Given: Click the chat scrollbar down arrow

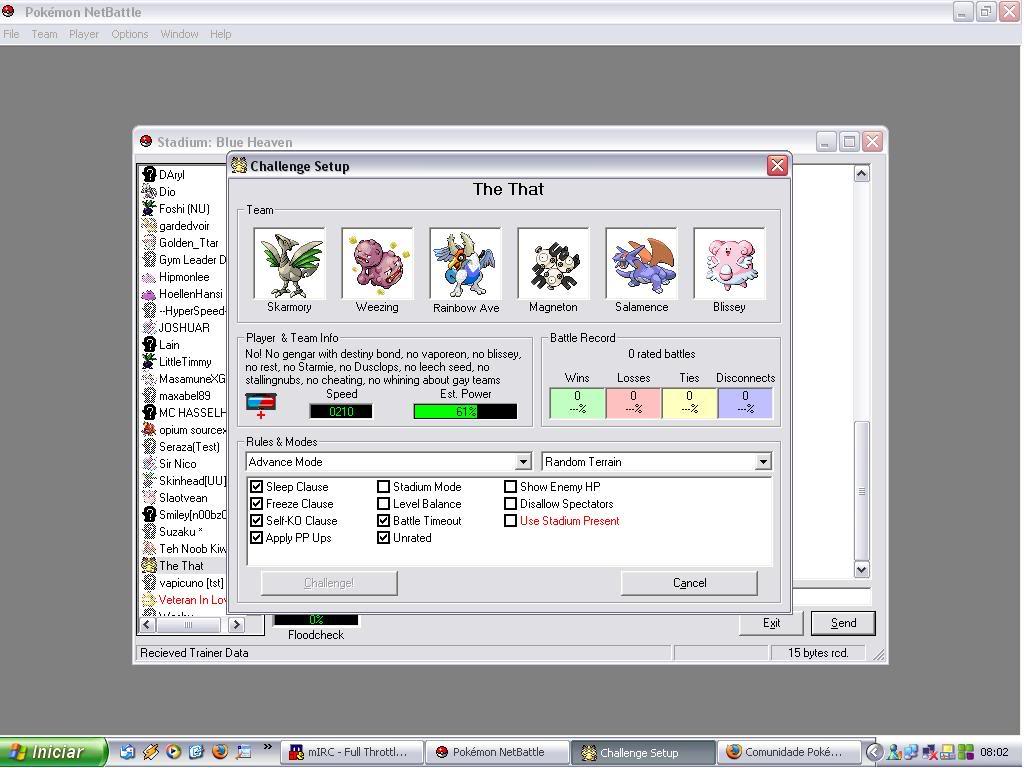Looking at the screenshot, I should coord(861,569).
